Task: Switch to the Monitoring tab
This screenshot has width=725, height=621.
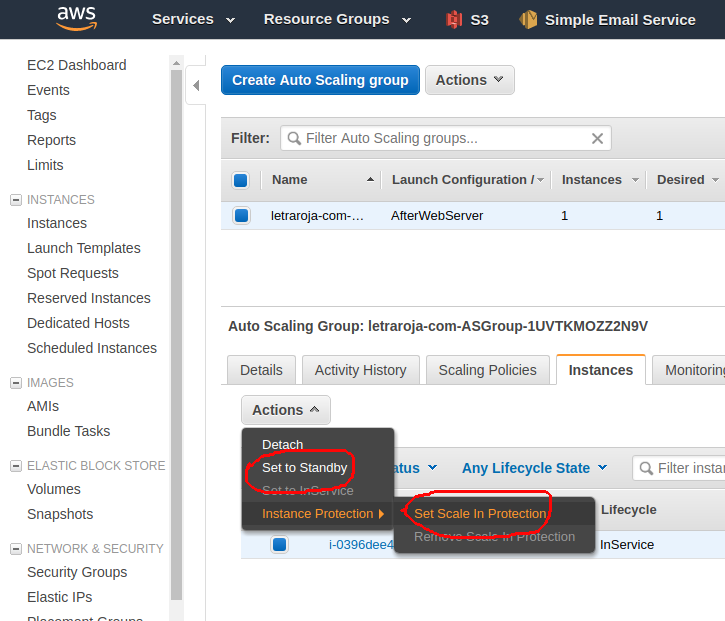Action: tap(689, 370)
